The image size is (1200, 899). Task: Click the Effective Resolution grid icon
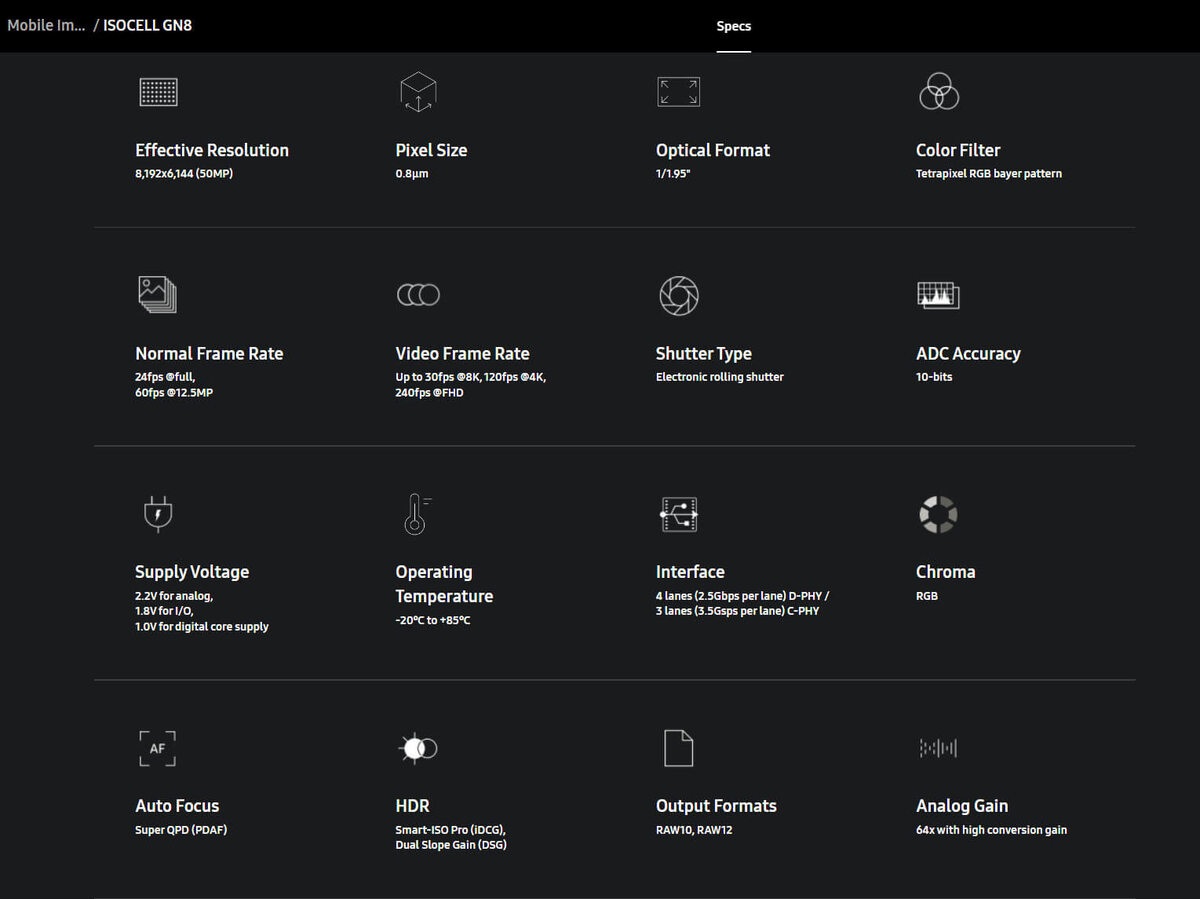point(158,92)
